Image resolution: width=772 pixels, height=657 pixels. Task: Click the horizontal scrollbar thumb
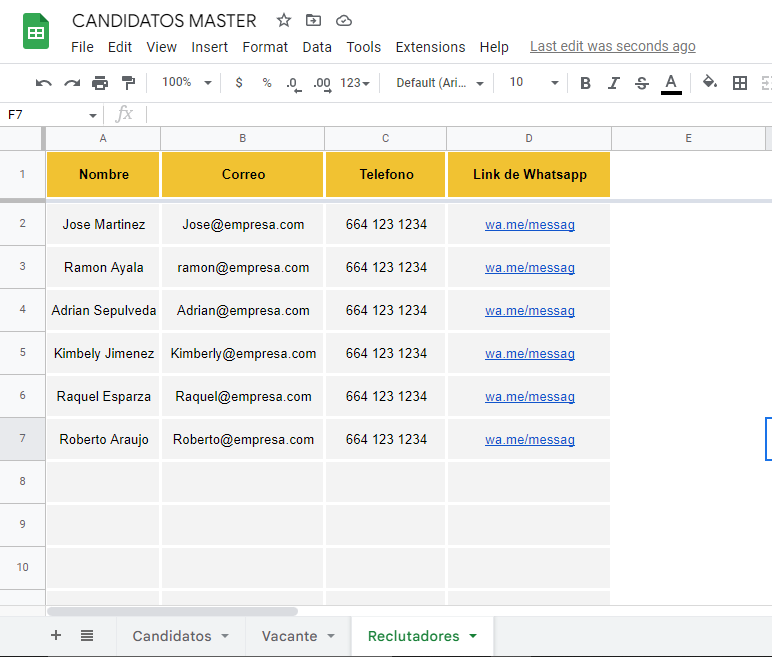pos(172,611)
